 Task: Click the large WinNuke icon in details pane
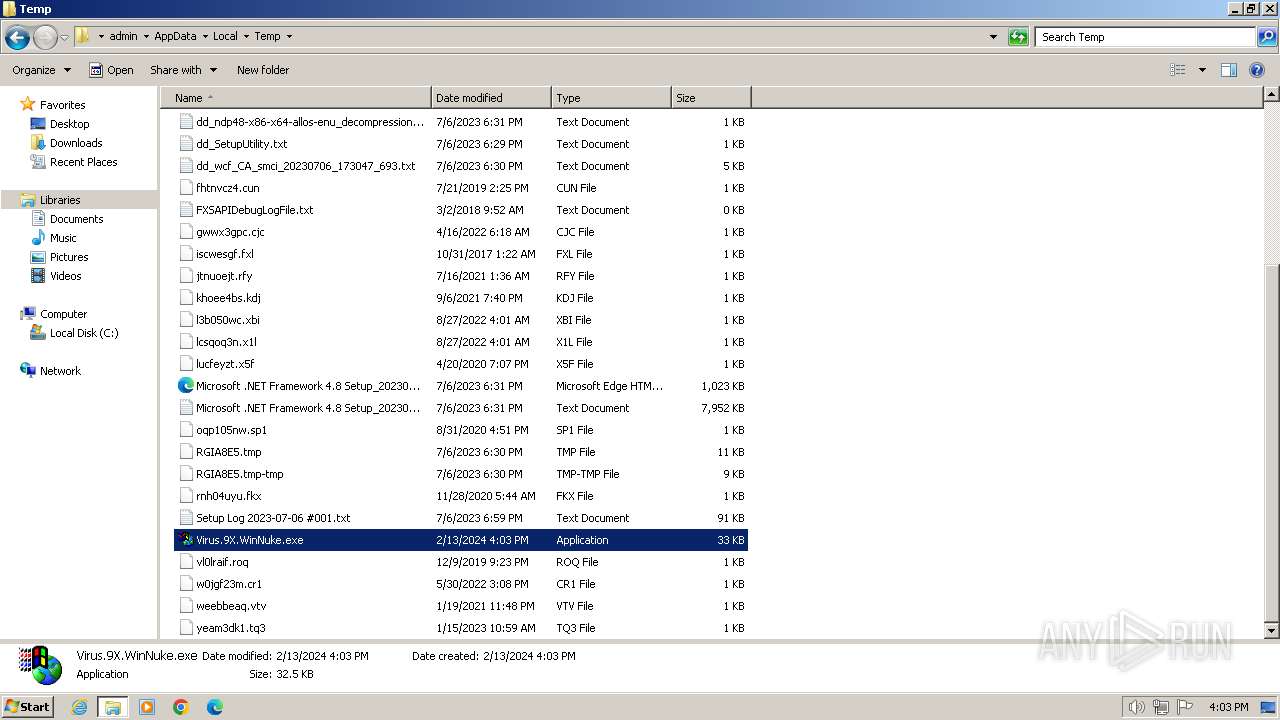click(x=40, y=665)
